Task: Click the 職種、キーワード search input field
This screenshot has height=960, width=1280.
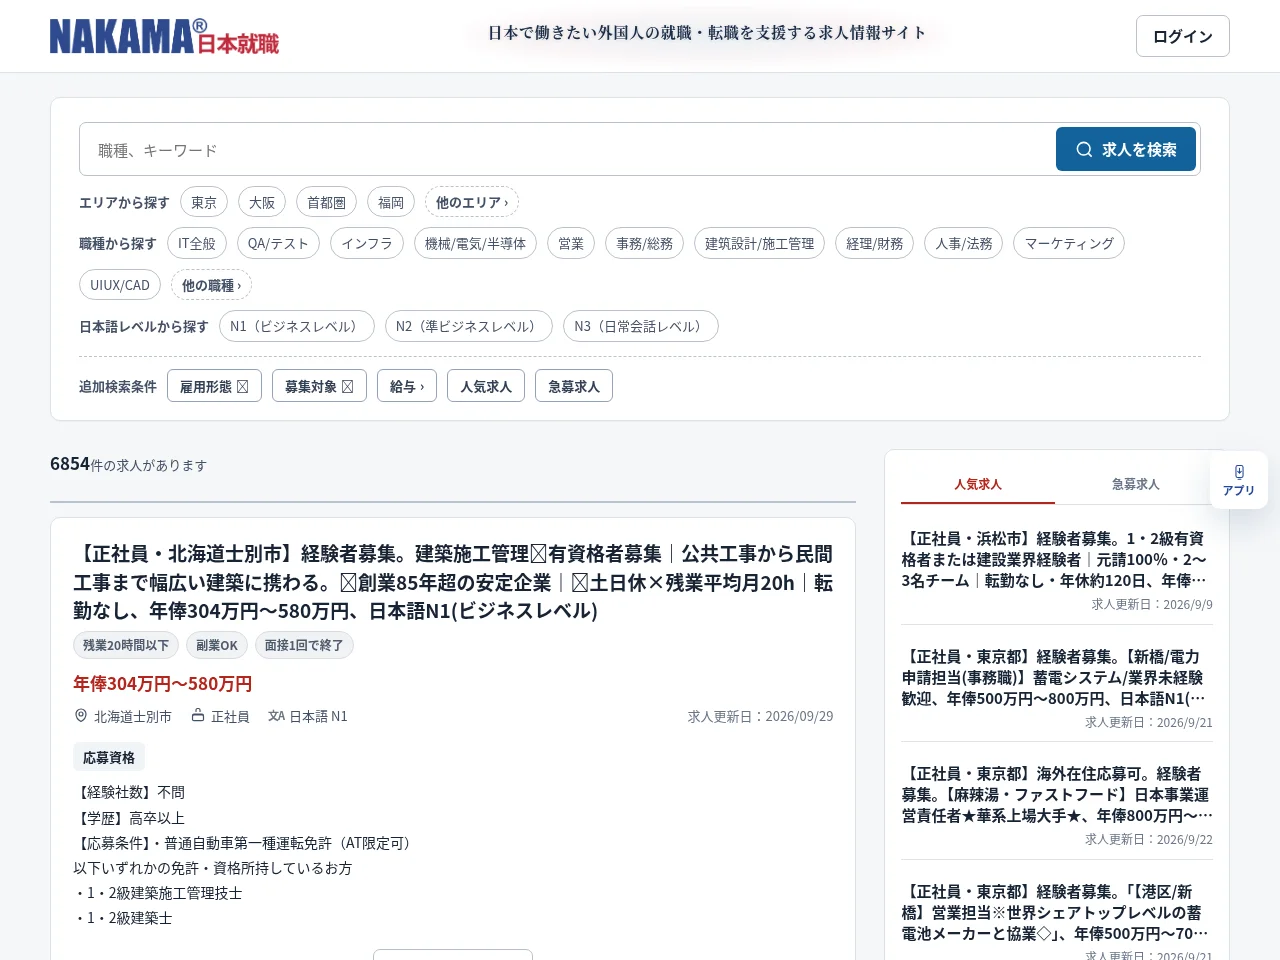Action: 568,150
